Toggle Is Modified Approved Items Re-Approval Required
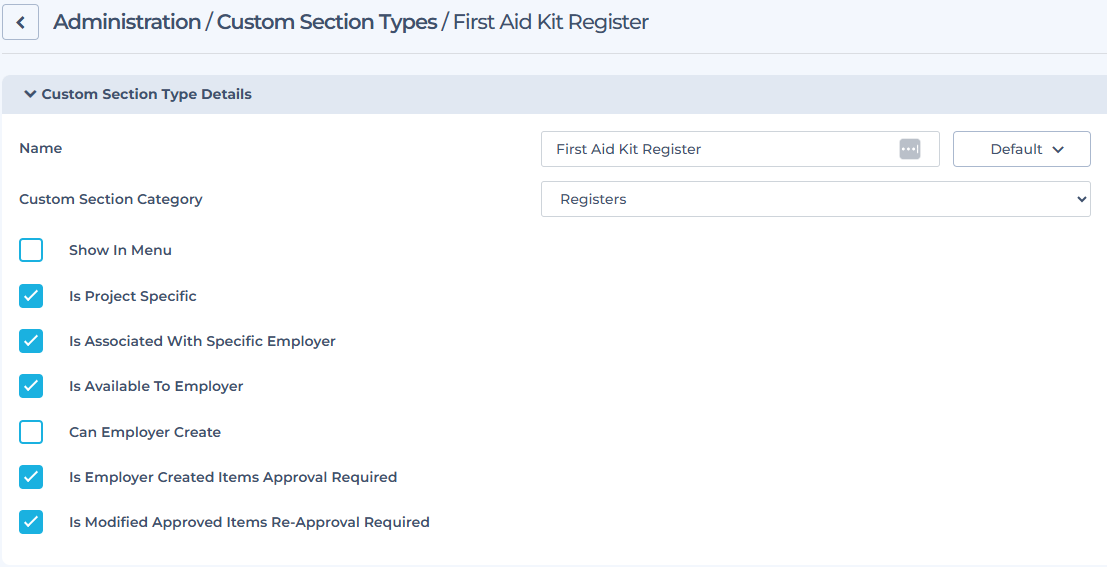The height and width of the screenshot is (567, 1107). pyautogui.click(x=31, y=523)
